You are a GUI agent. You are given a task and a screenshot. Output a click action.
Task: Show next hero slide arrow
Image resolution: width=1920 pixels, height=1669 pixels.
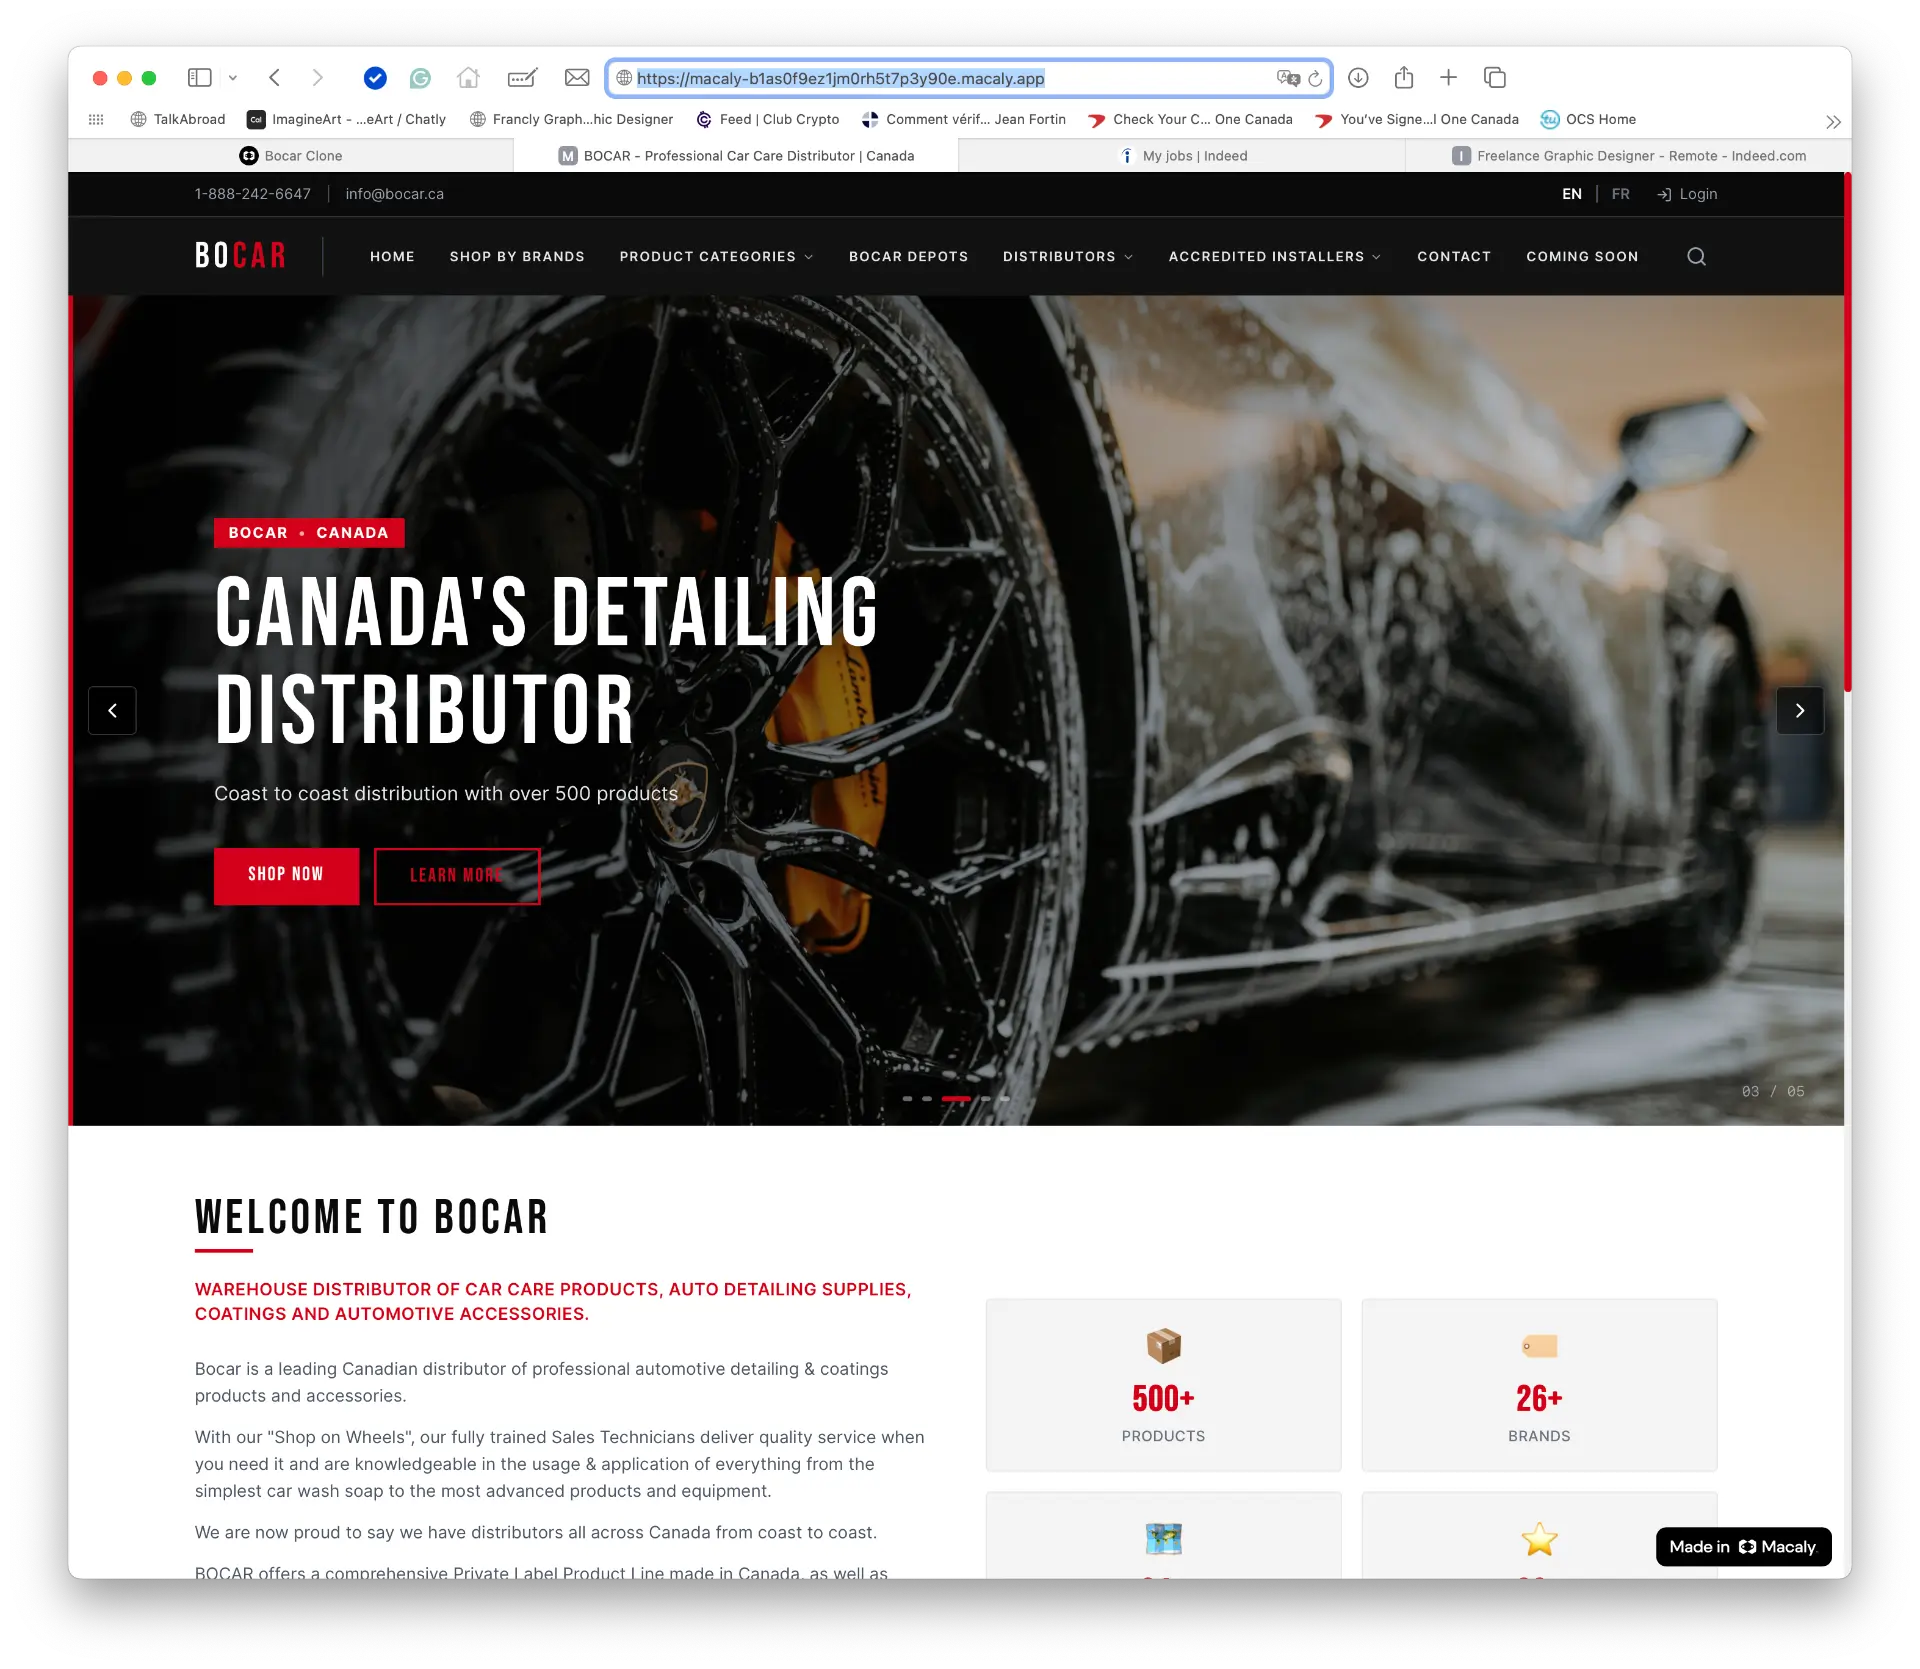pos(1800,711)
